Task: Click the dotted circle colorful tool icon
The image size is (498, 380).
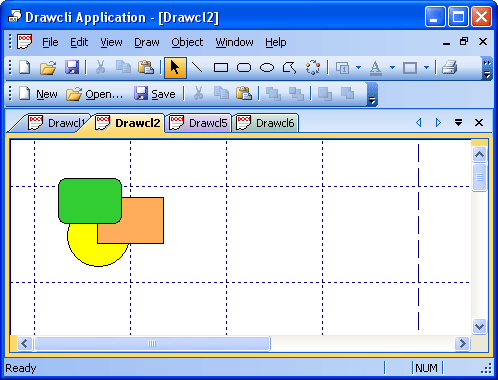Action: click(x=313, y=68)
